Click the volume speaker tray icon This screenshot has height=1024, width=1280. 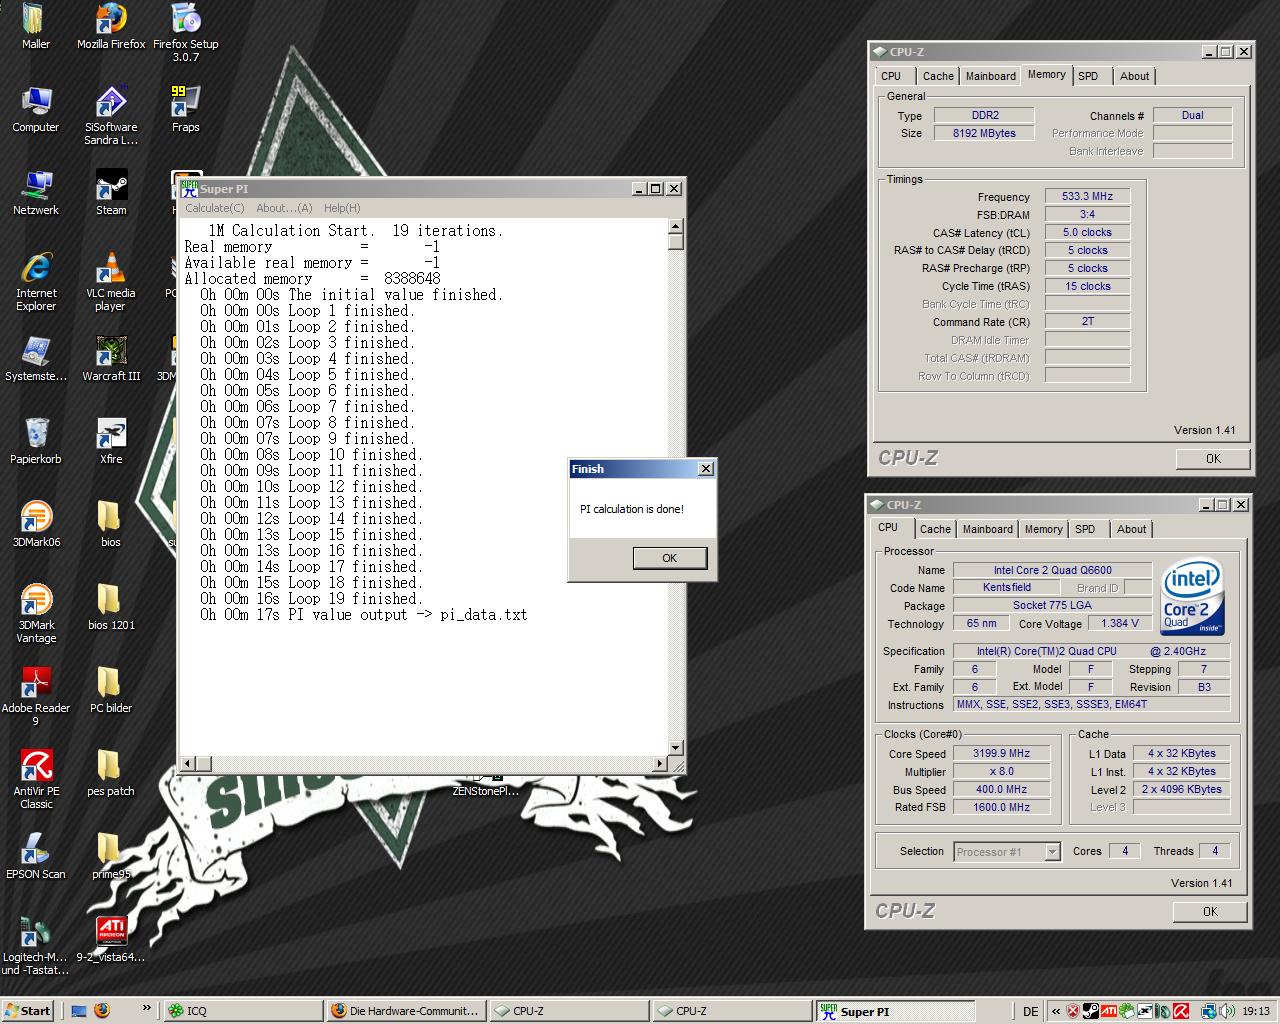[1226, 1011]
